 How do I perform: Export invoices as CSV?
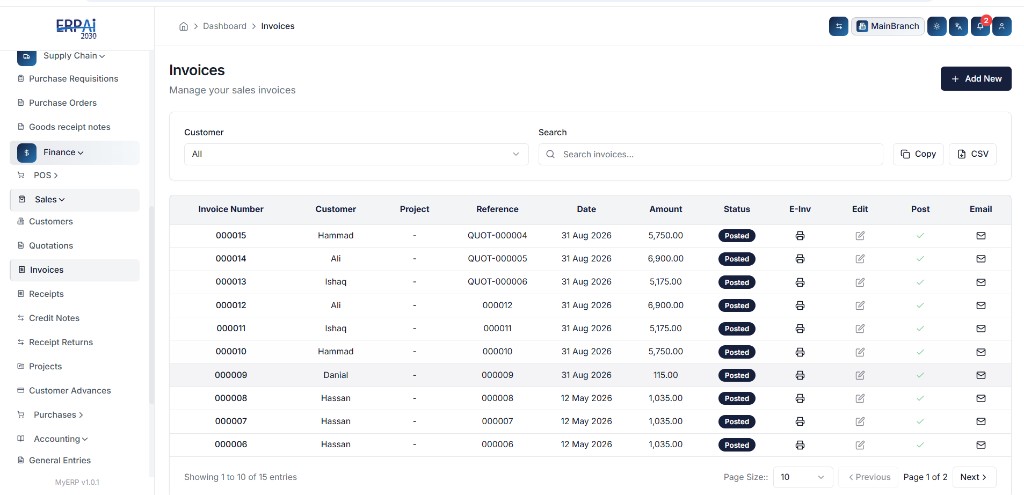[x=973, y=154]
